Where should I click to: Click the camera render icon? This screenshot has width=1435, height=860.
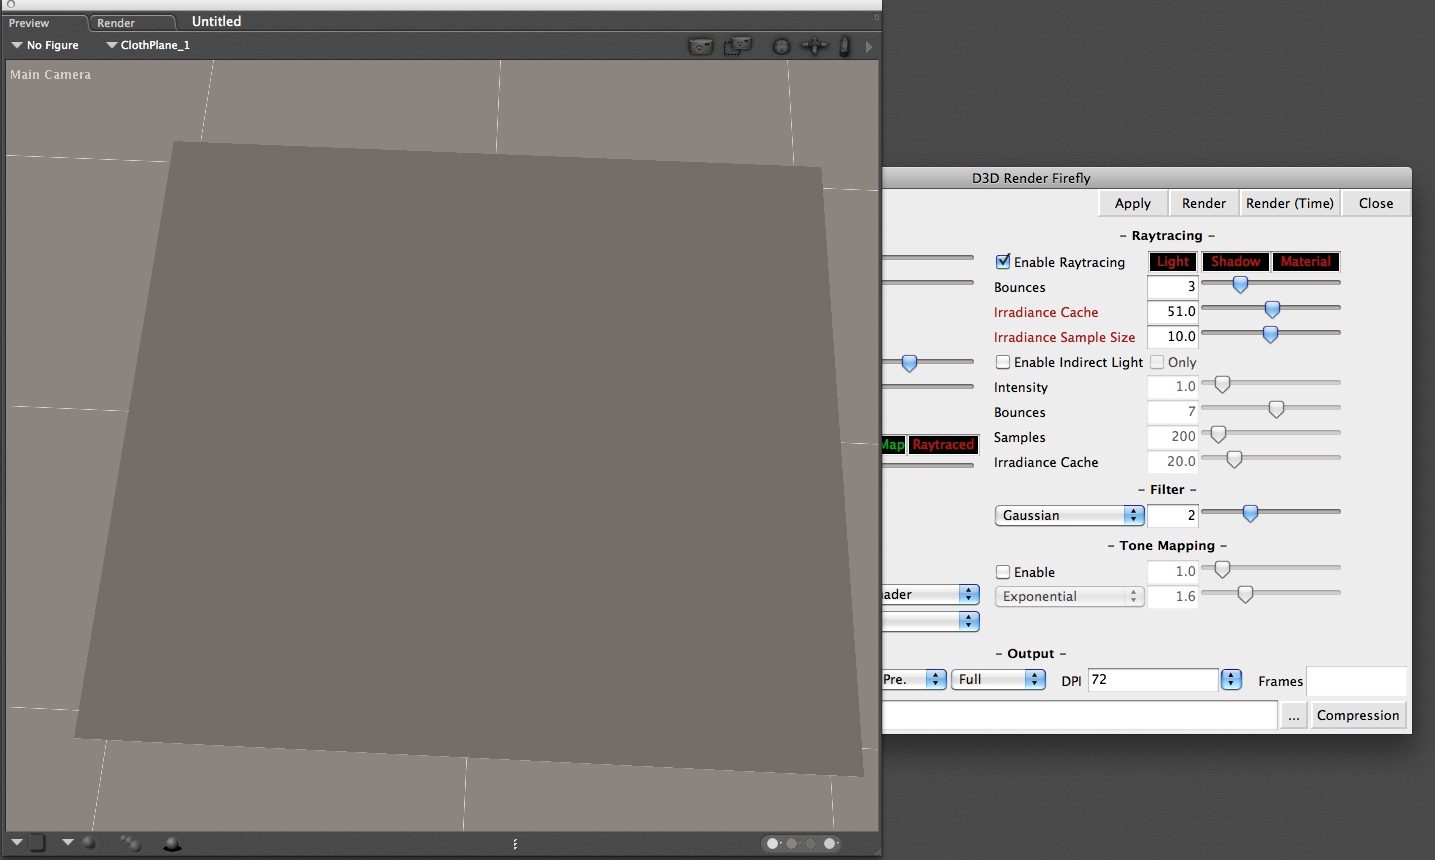point(701,46)
